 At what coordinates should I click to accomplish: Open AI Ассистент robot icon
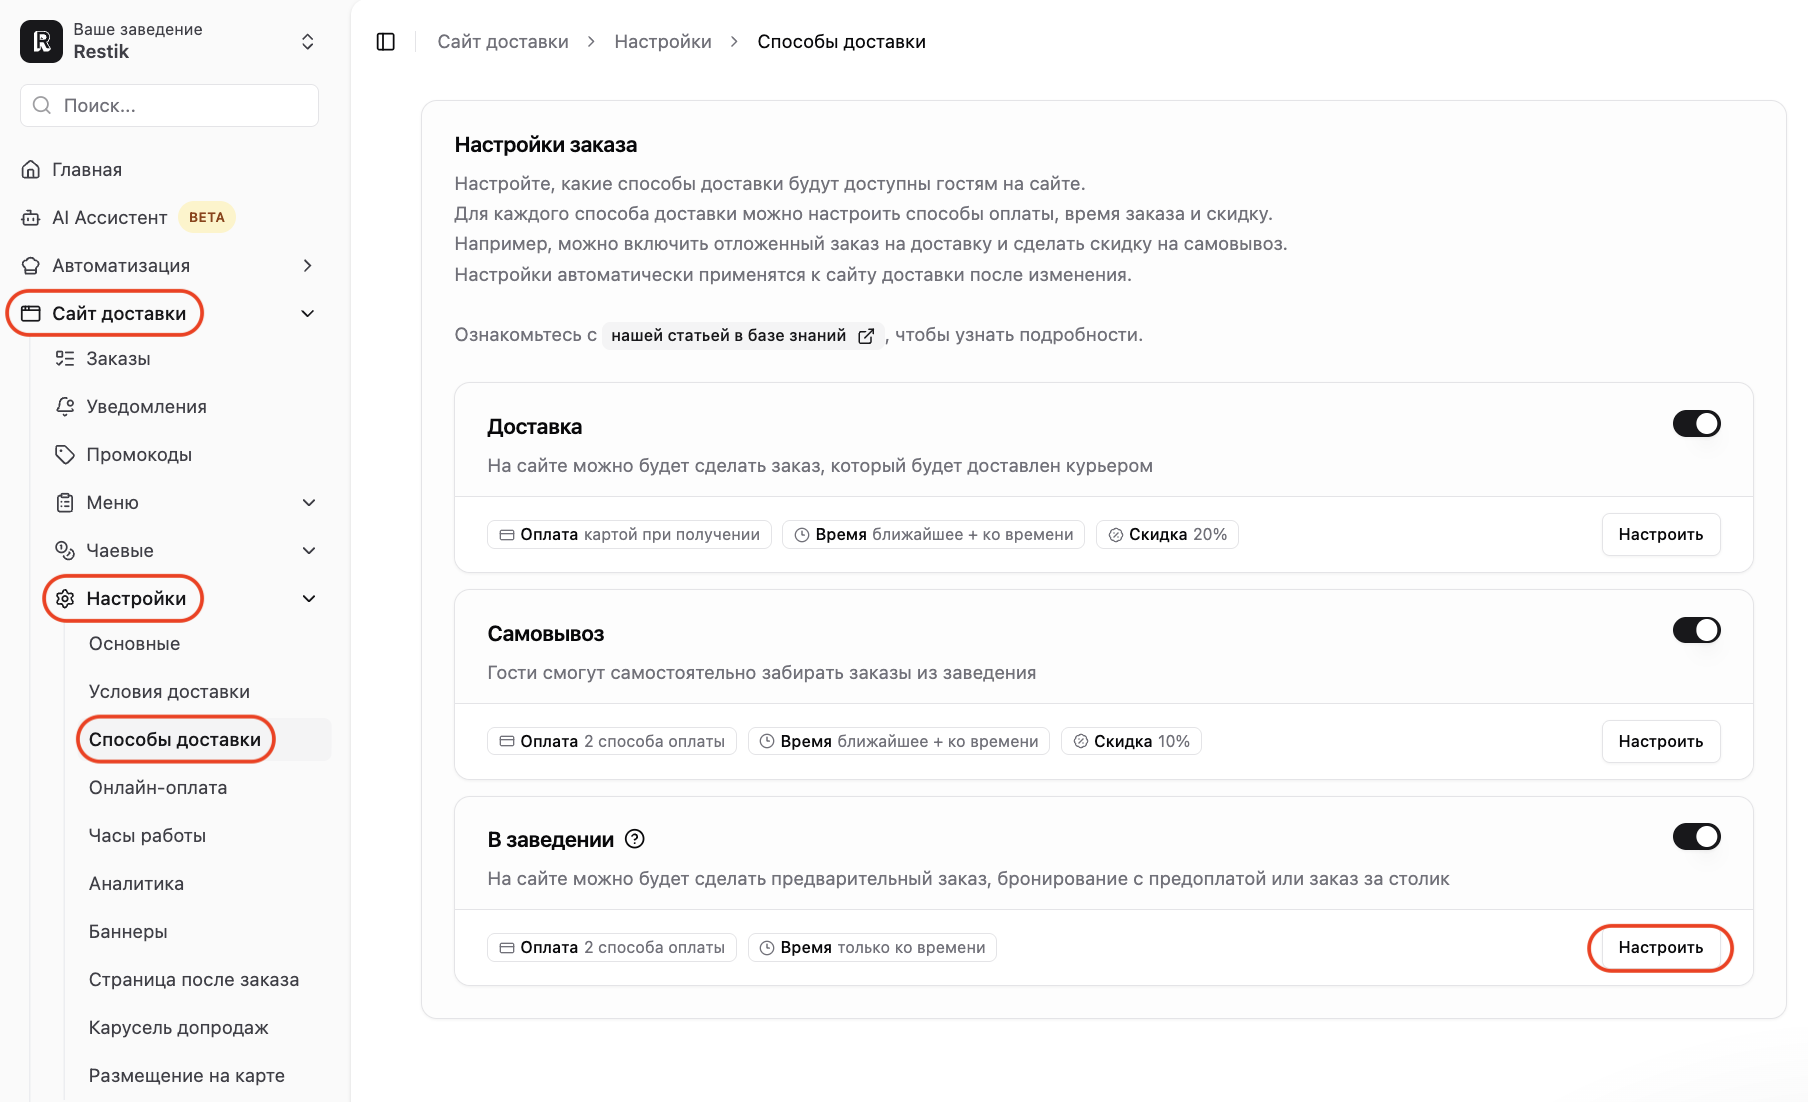tap(31, 218)
